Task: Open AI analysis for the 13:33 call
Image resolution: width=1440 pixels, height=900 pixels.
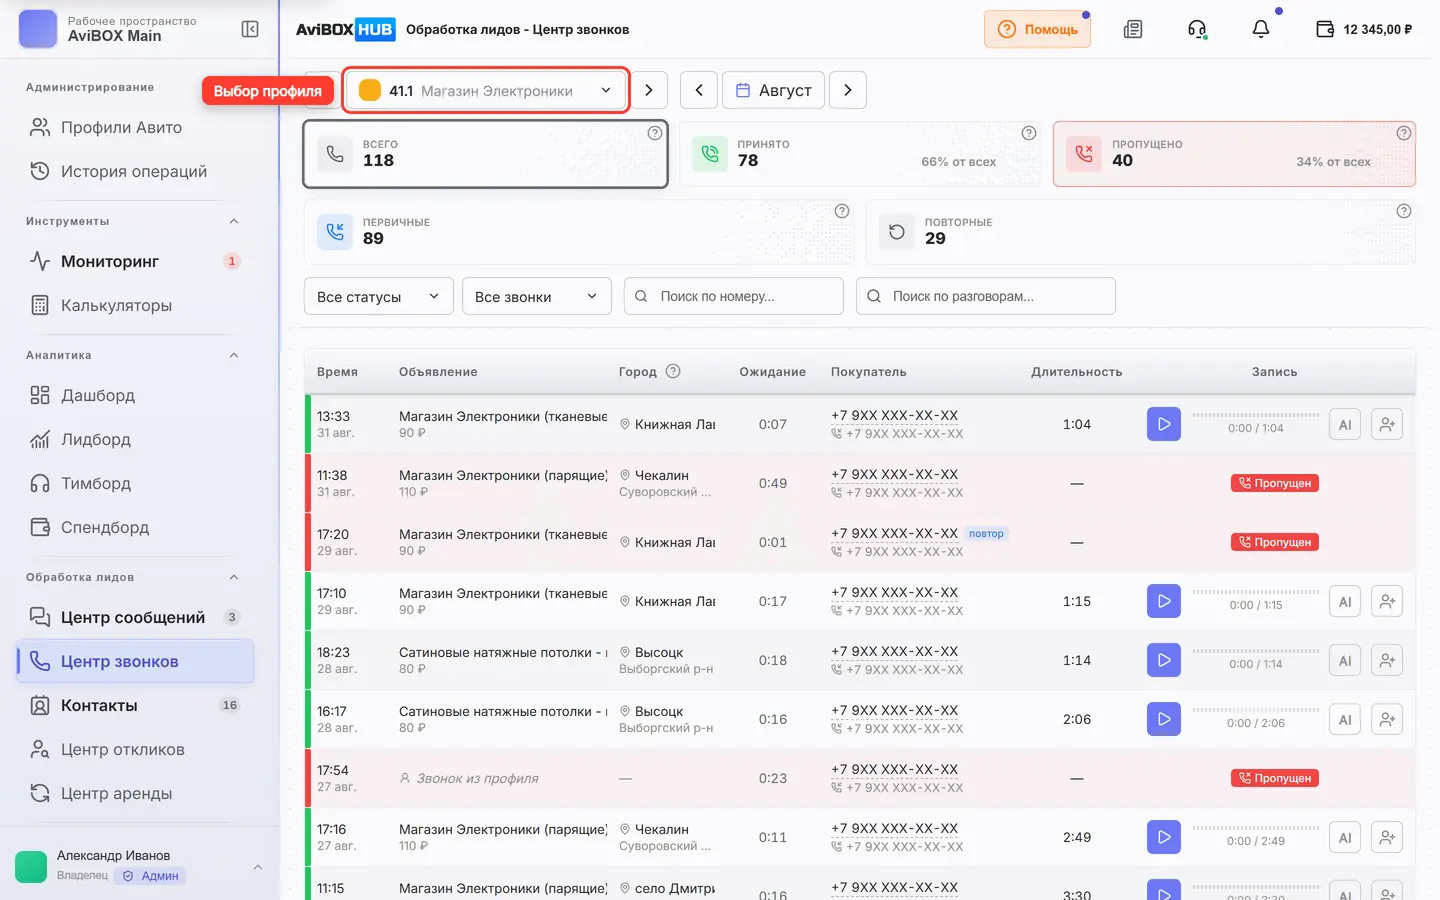Action: coord(1345,424)
